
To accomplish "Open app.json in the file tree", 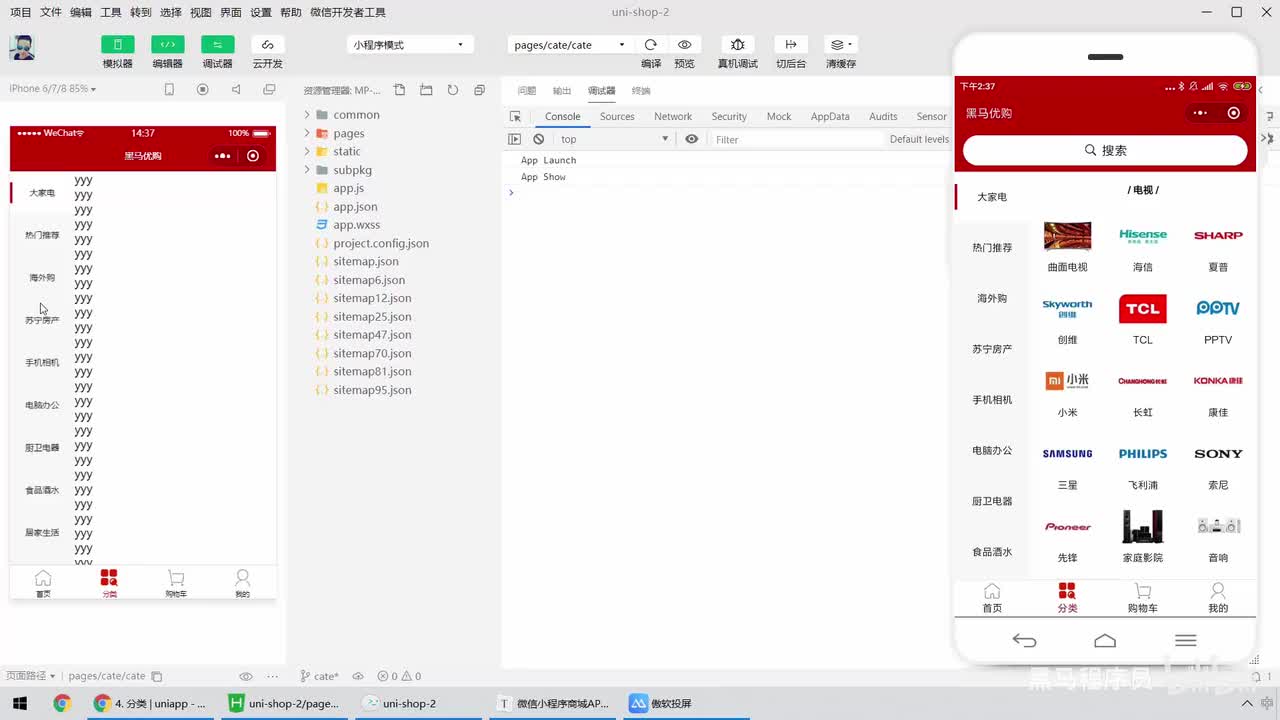I will [355, 206].
